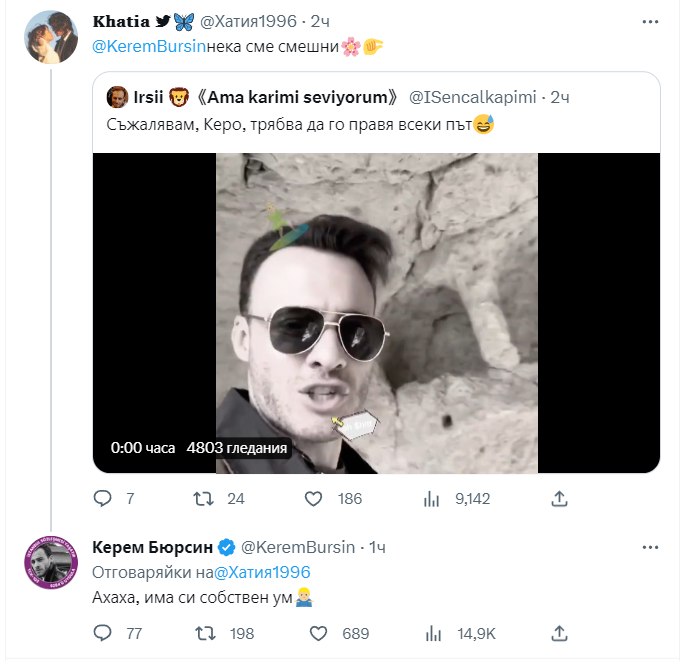681x661 pixels.
Task: Open the @Хатия1996 reply-to link
Action: (262, 572)
